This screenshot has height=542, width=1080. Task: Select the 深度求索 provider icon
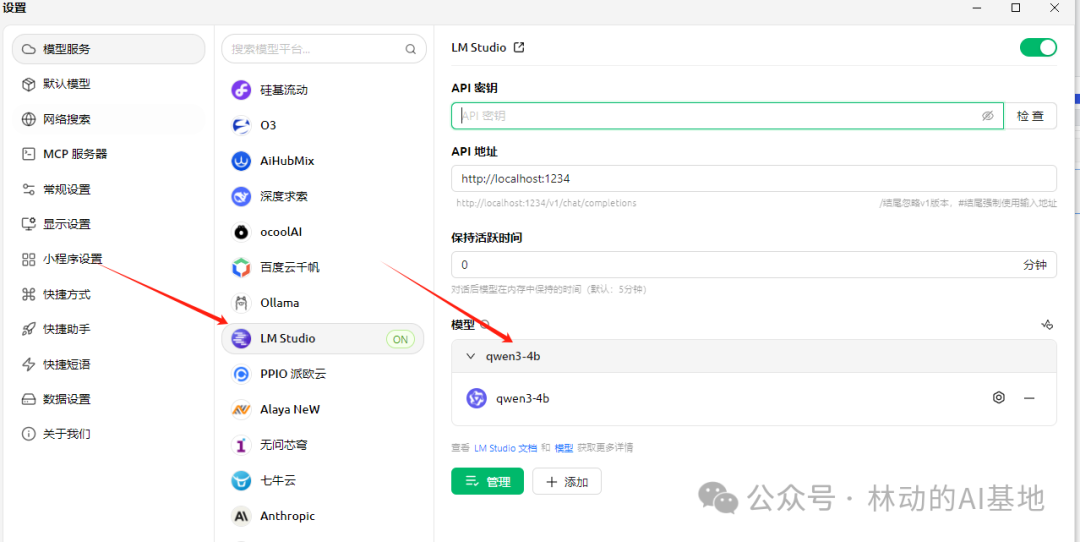pos(241,196)
